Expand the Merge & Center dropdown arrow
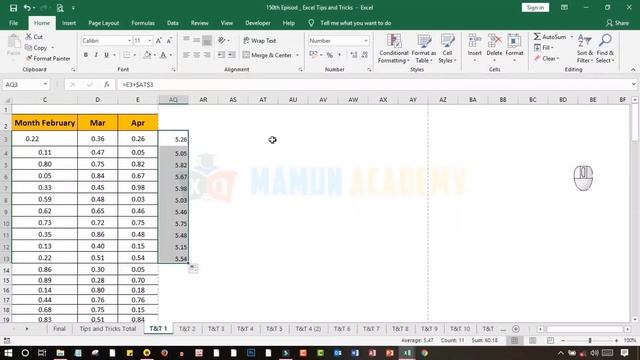The height and width of the screenshot is (360, 640). click(x=298, y=55)
